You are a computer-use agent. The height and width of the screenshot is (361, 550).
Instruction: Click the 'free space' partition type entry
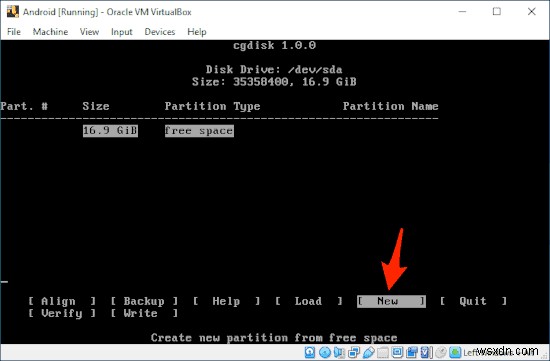pyautogui.click(x=199, y=131)
